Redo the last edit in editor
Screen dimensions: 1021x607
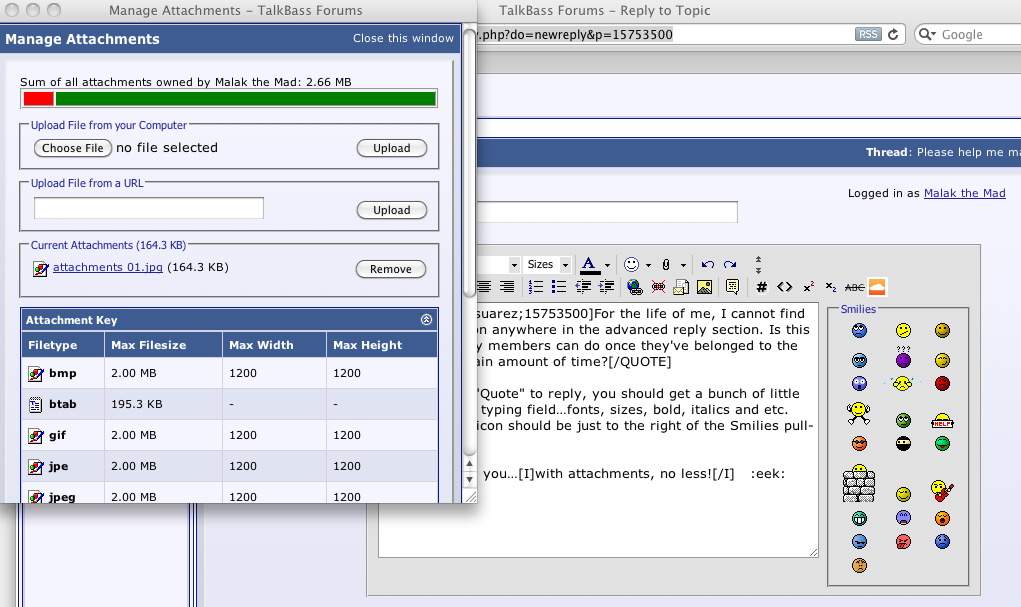coord(730,264)
